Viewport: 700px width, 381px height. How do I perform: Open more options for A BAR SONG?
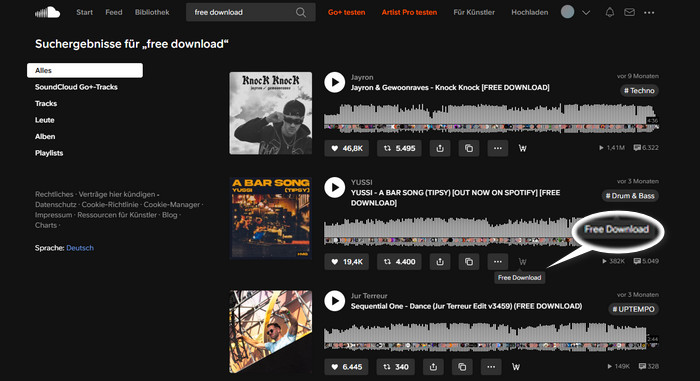[x=498, y=262]
